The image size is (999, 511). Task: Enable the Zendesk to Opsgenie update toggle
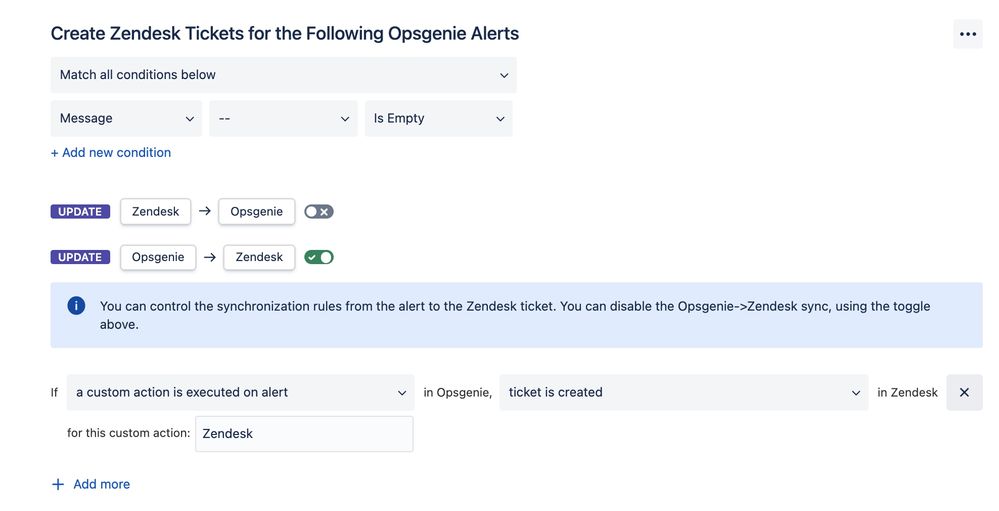coord(319,212)
